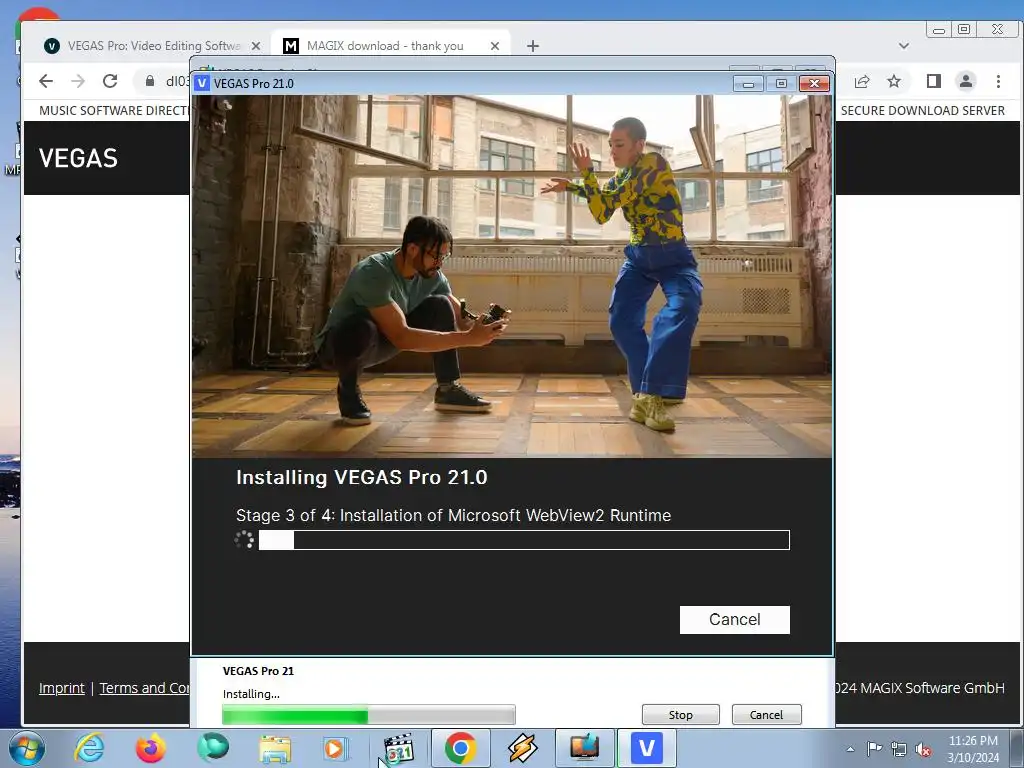Launch Internet Explorer from the taskbar
The width and height of the screenshot is (1024, 768).
89,748
